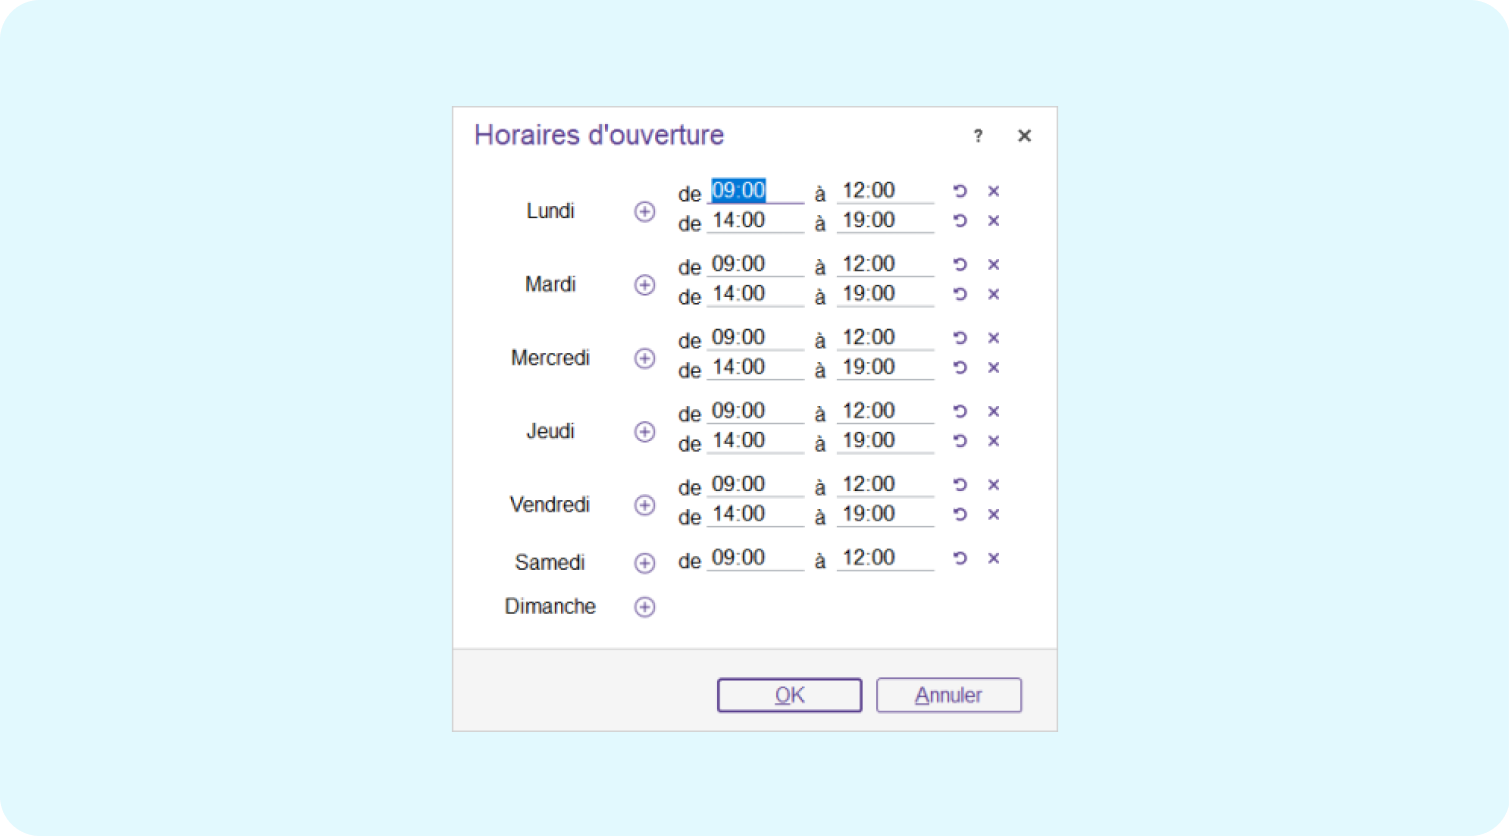Delete Lundi's afternoon time slot

(x=994, y=220)
